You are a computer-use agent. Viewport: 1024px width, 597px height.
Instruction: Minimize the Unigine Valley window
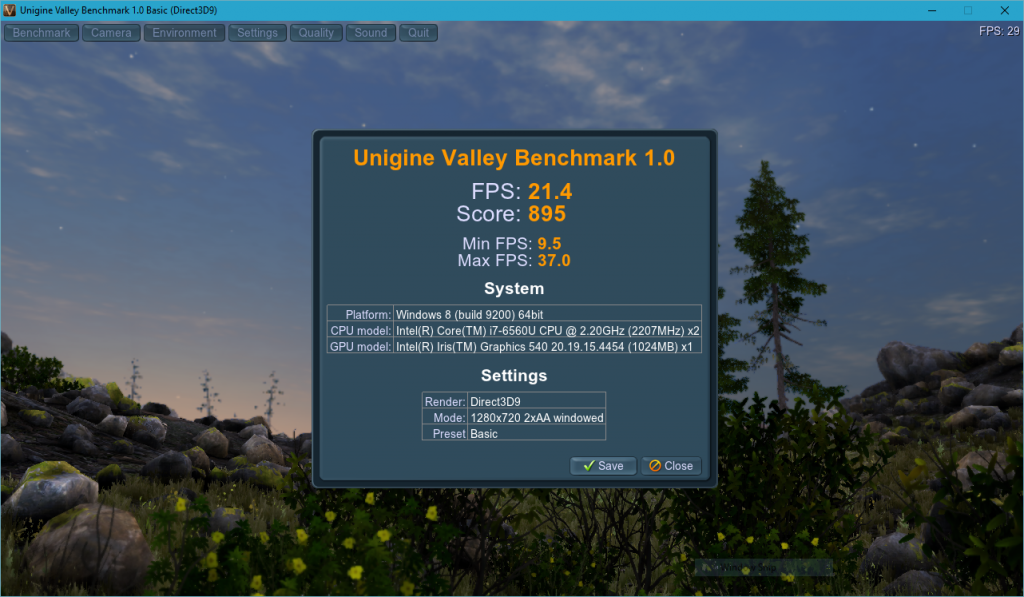point(932,10)
